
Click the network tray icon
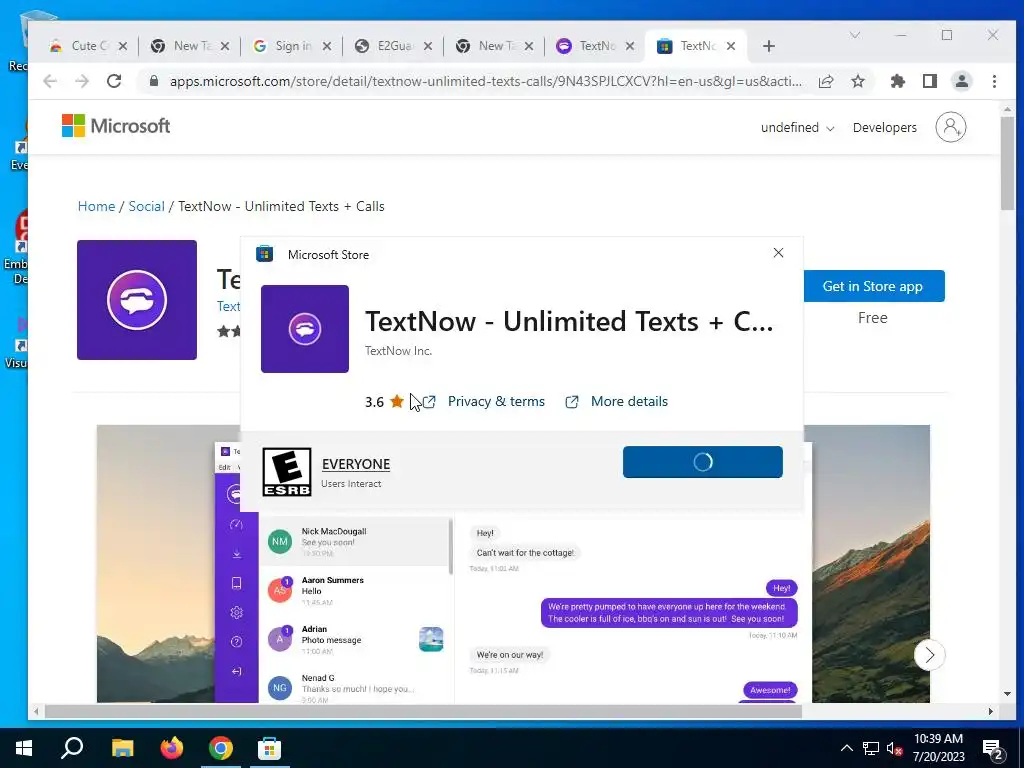tap(871, 748)
